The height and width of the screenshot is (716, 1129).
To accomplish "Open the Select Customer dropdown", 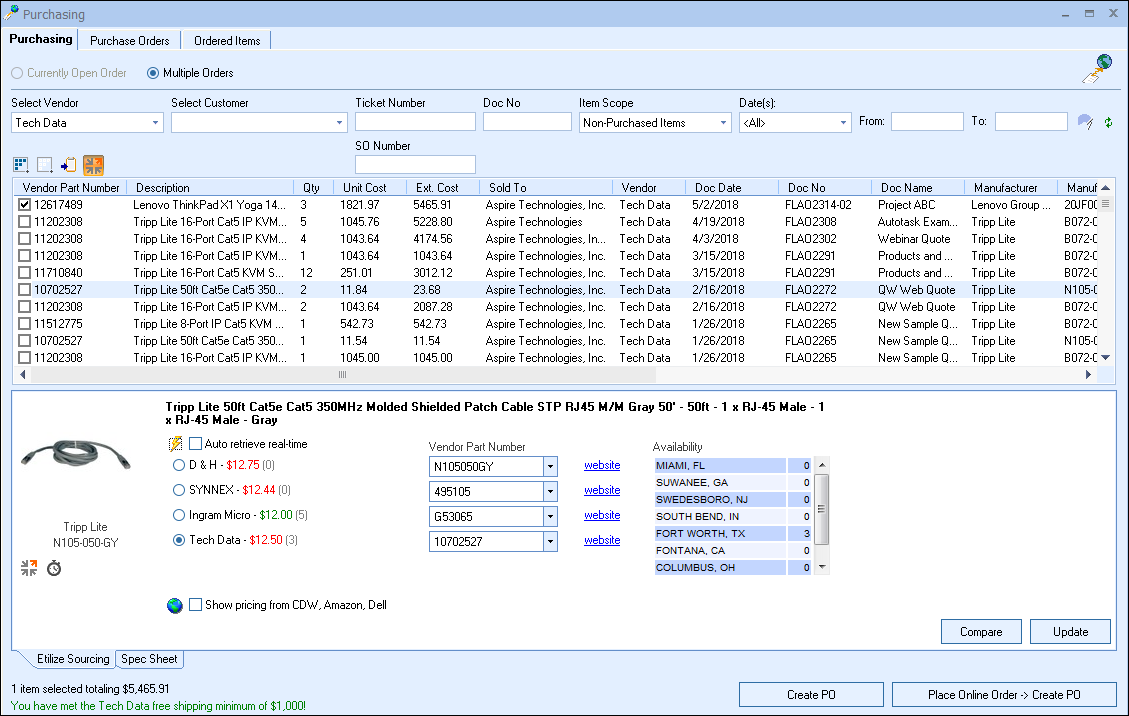I will (x=339, y=123).
